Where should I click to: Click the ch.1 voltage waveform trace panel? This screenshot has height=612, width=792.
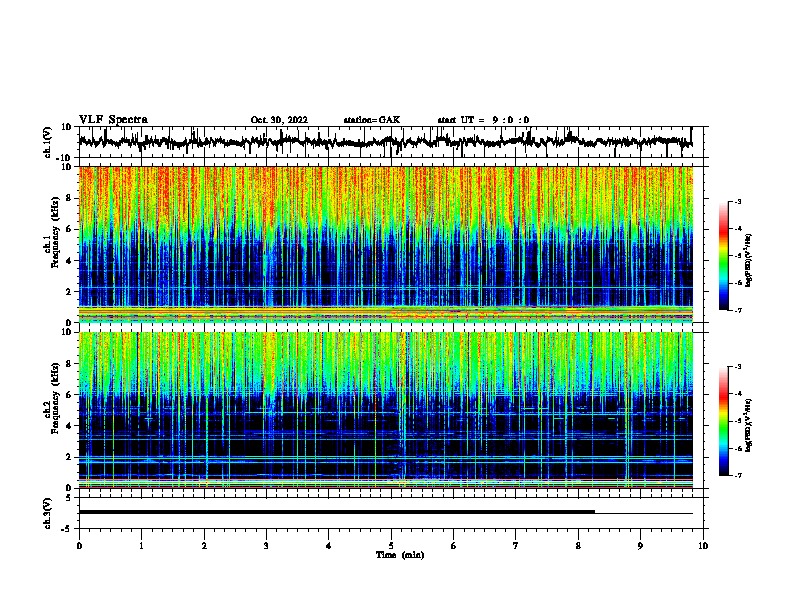tap(390, 142)
